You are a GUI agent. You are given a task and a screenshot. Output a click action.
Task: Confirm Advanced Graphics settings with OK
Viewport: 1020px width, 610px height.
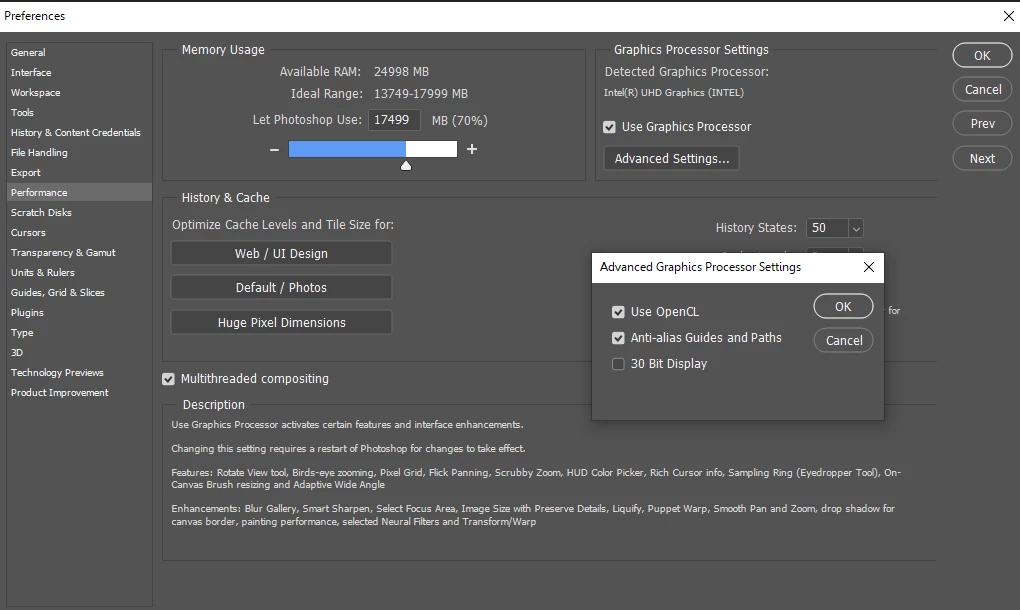tap(843, 307)
